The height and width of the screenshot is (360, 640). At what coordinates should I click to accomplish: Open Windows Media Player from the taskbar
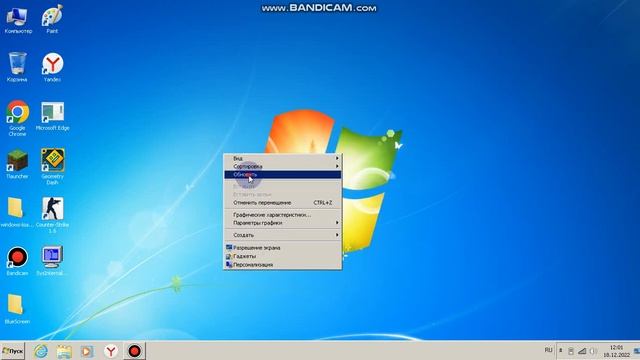87,351
